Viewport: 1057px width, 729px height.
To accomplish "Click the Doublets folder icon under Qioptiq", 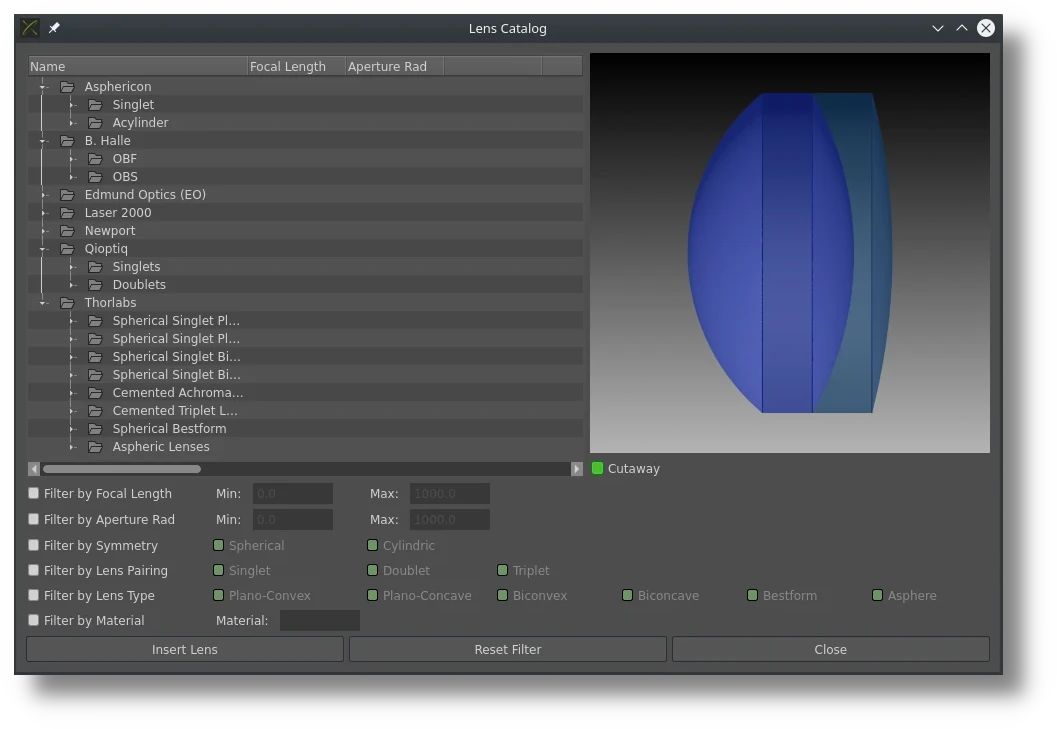I will pos(95,285).
